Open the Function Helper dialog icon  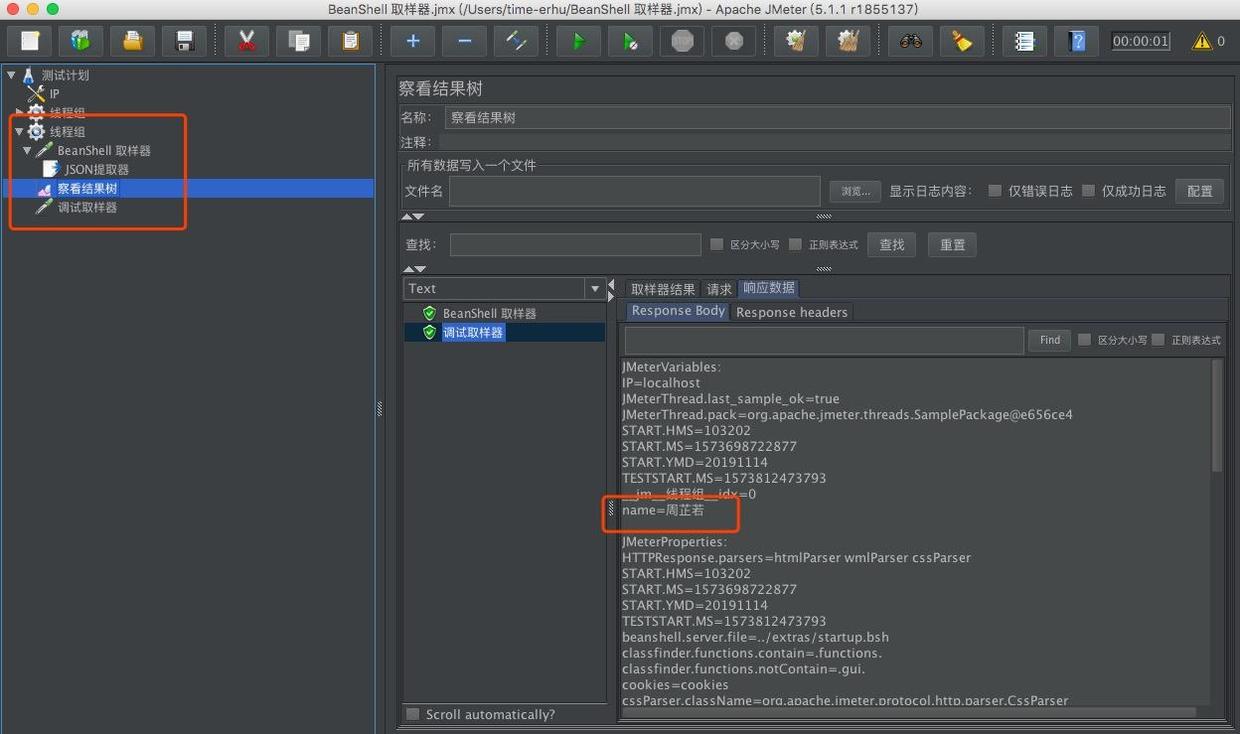click(1024, 41)
